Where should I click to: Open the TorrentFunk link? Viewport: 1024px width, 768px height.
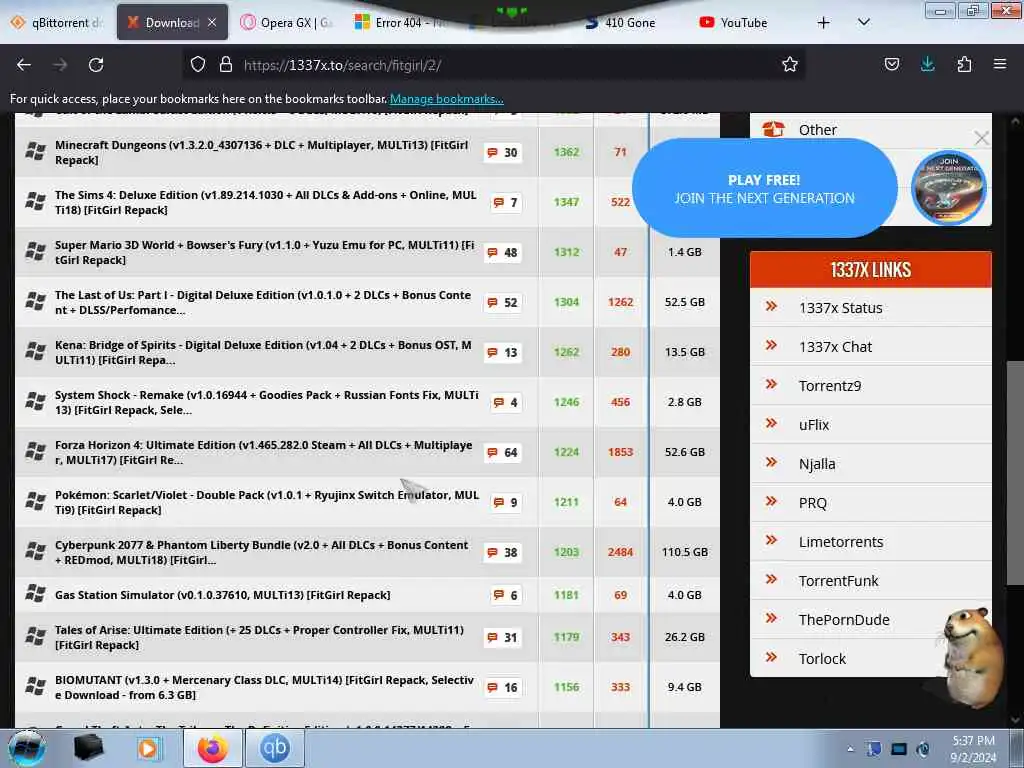pyautogui.click(x=839, y=581)
